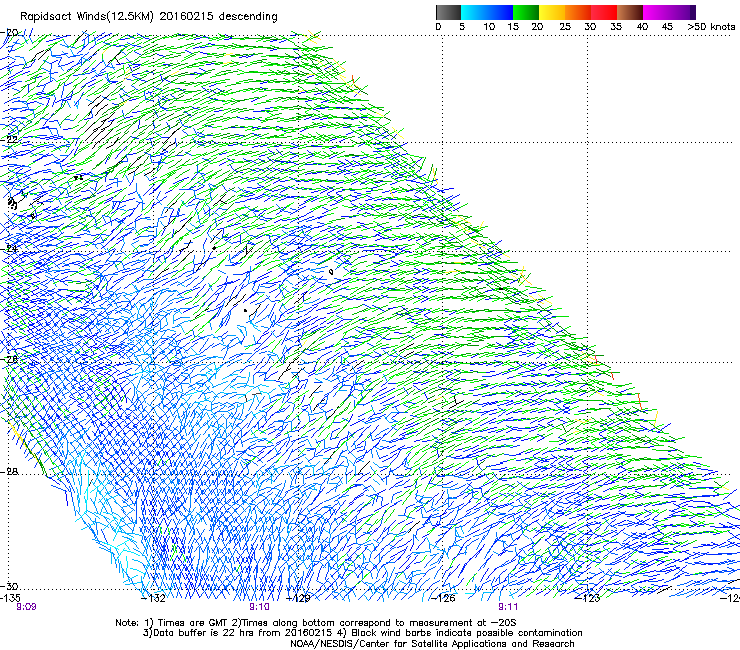The width and height of the screenshot is (740, 650).
Task: Click the green 15-20 knots legend segment
Action: (526, 12)
